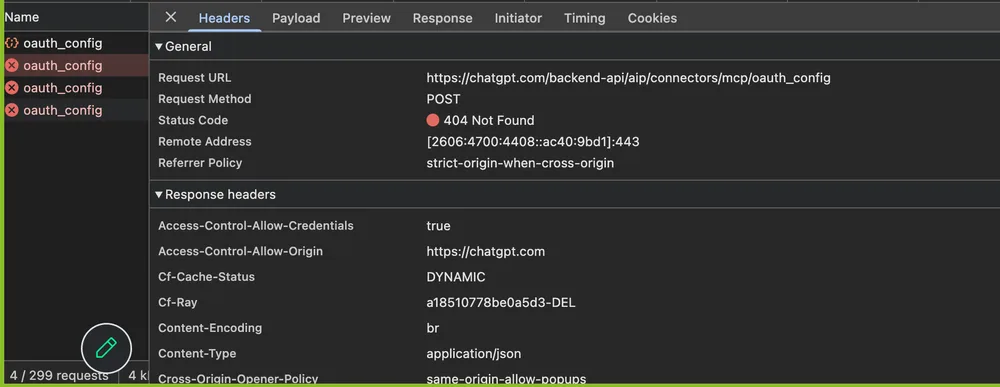Click strict-origin-when-cross-origin referrer policy value

[x=520, y=163]
